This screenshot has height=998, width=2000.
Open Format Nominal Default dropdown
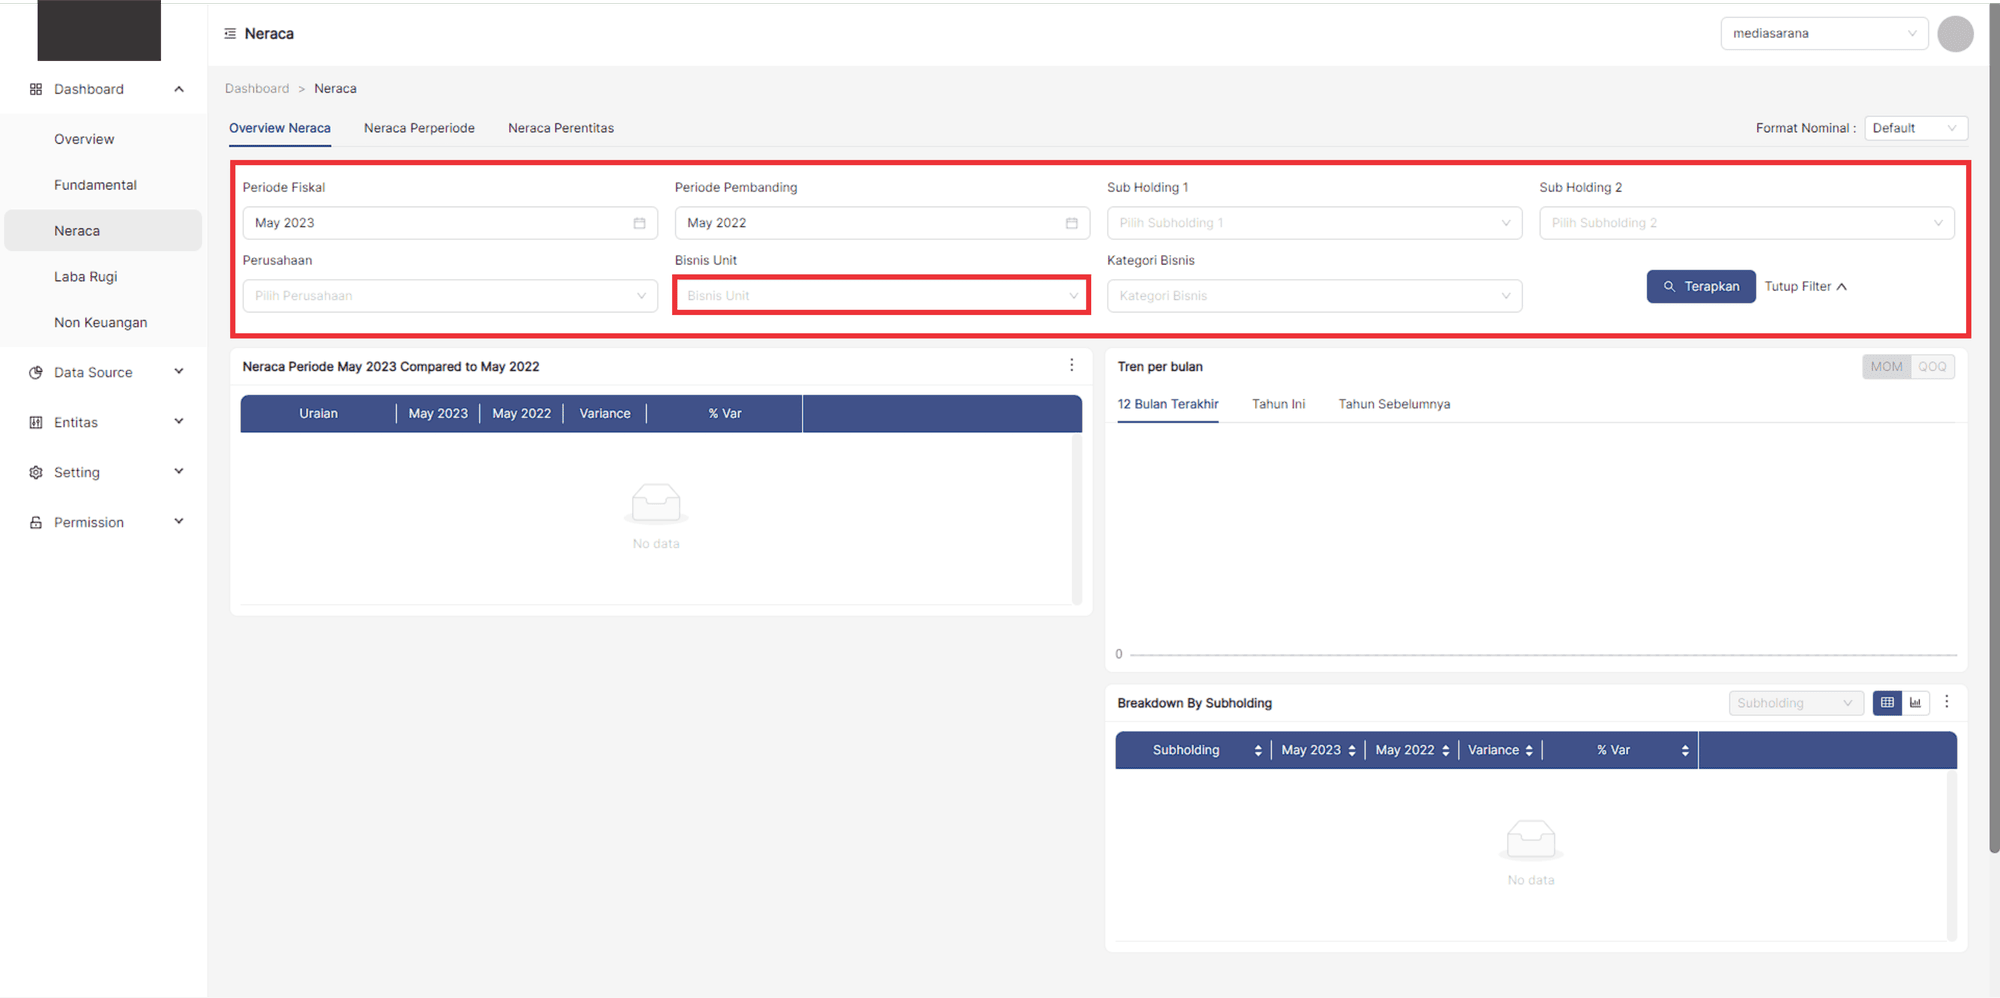coord(1915,128)
